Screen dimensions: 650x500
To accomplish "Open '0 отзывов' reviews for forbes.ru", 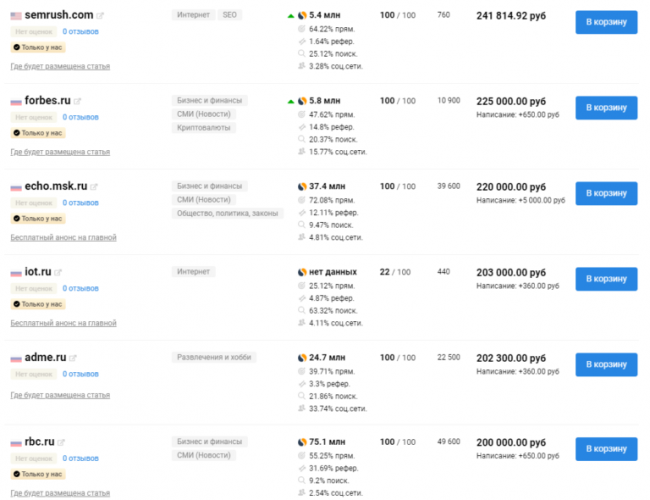I will (x=80, y=117).
